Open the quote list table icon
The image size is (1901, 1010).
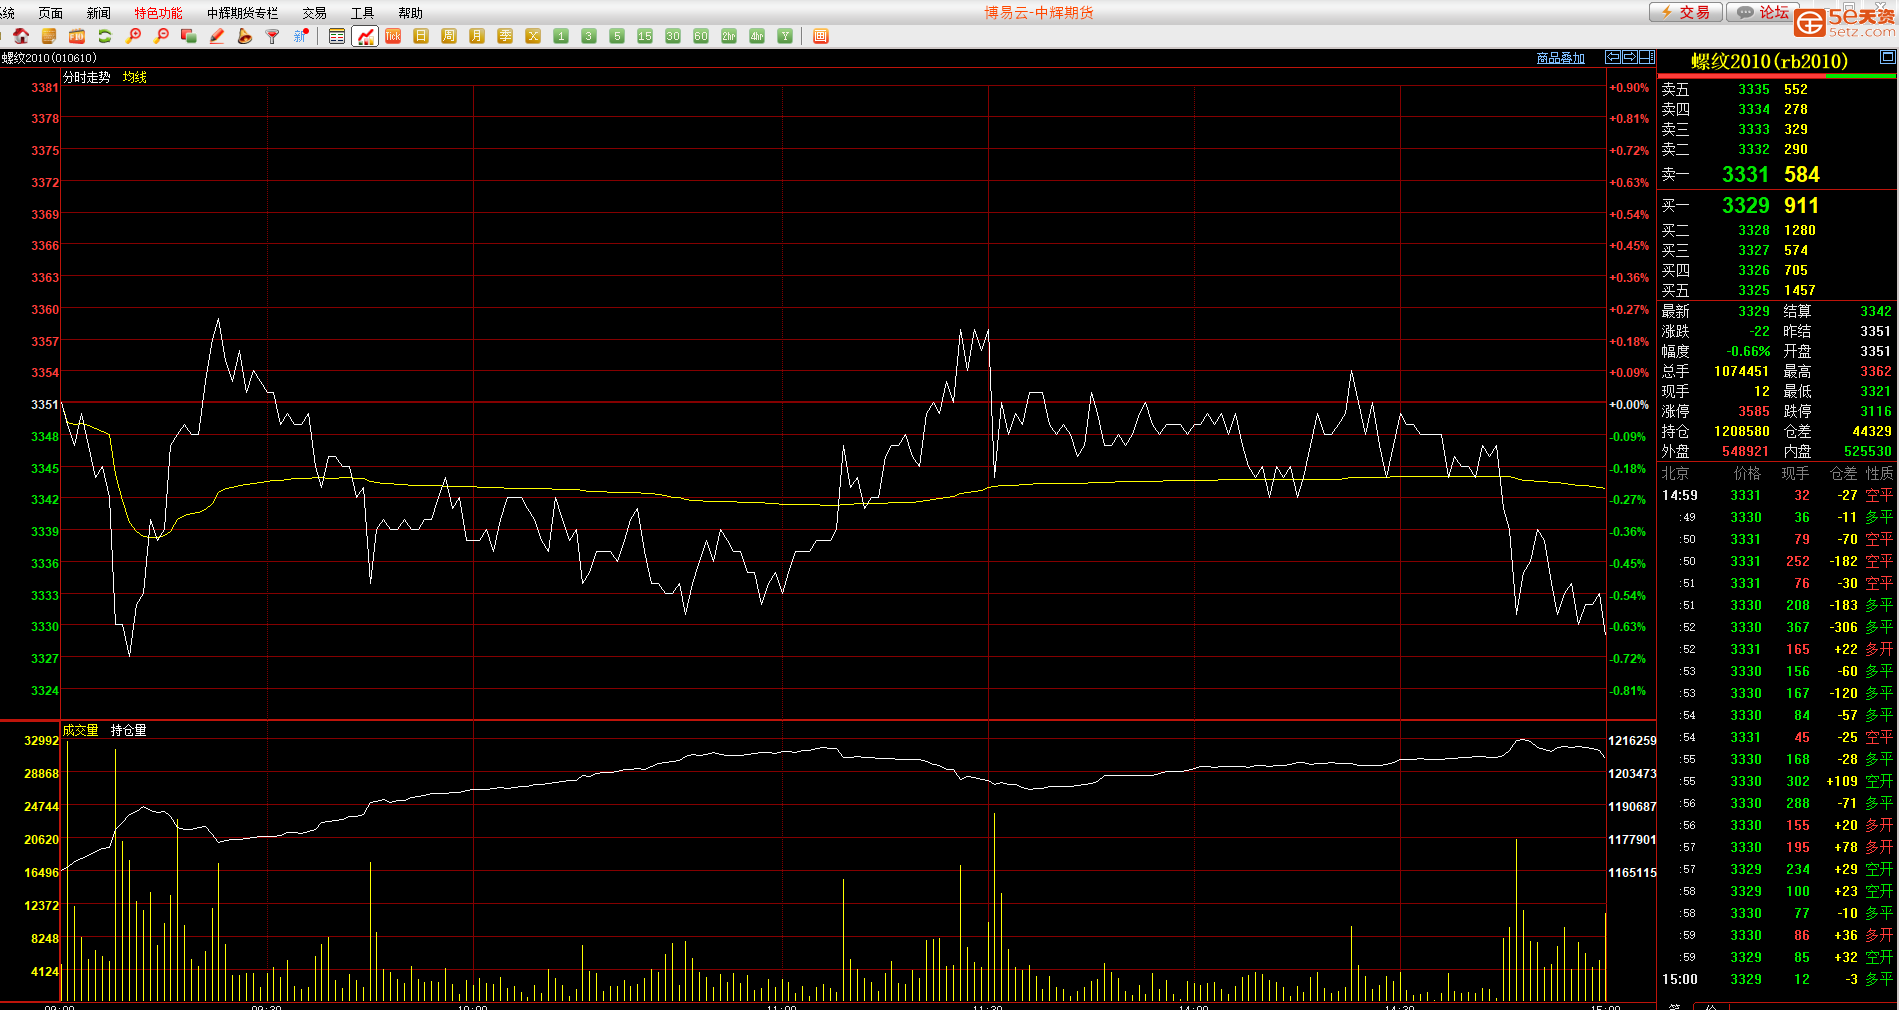(337, 36)
